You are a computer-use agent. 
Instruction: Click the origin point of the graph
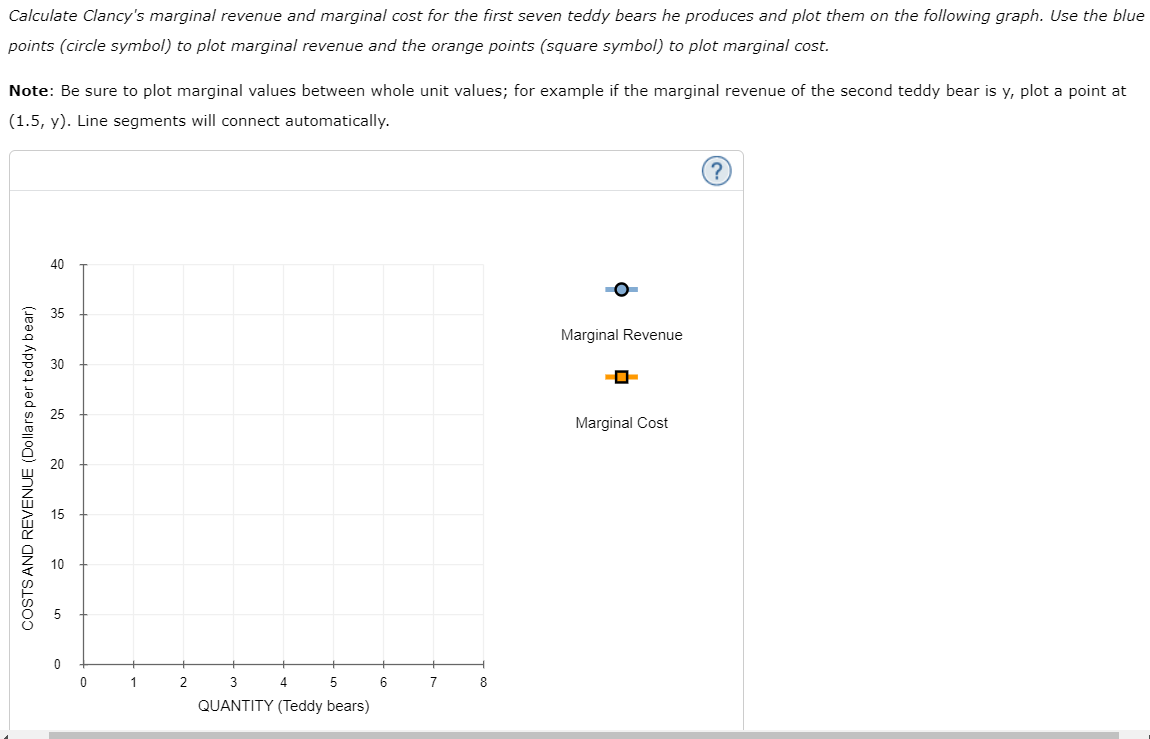click(x=83, y=663)
